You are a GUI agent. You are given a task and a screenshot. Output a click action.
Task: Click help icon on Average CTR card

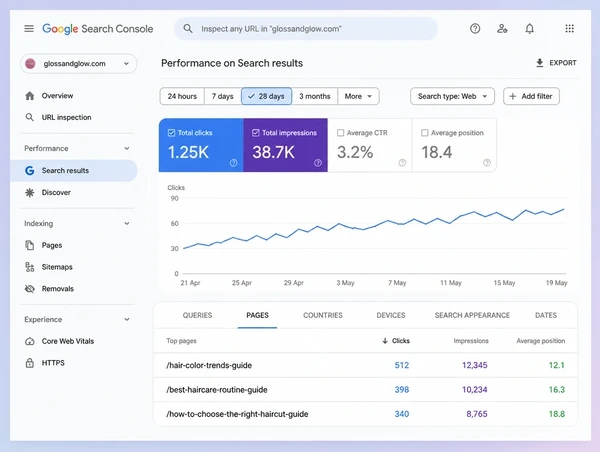tap(402, 163)
